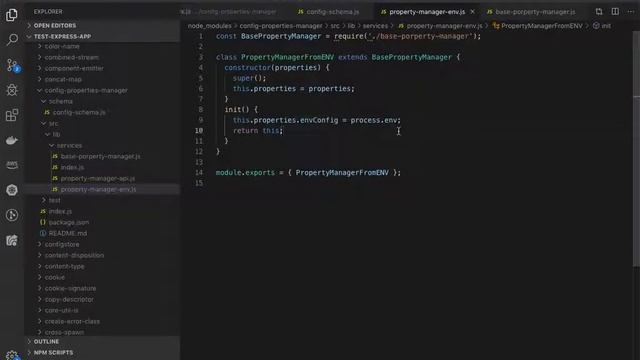The width and height of the screenshot is (640, 360).
Task: Expand the content-disposition folder
Action: tap(102, 256)
